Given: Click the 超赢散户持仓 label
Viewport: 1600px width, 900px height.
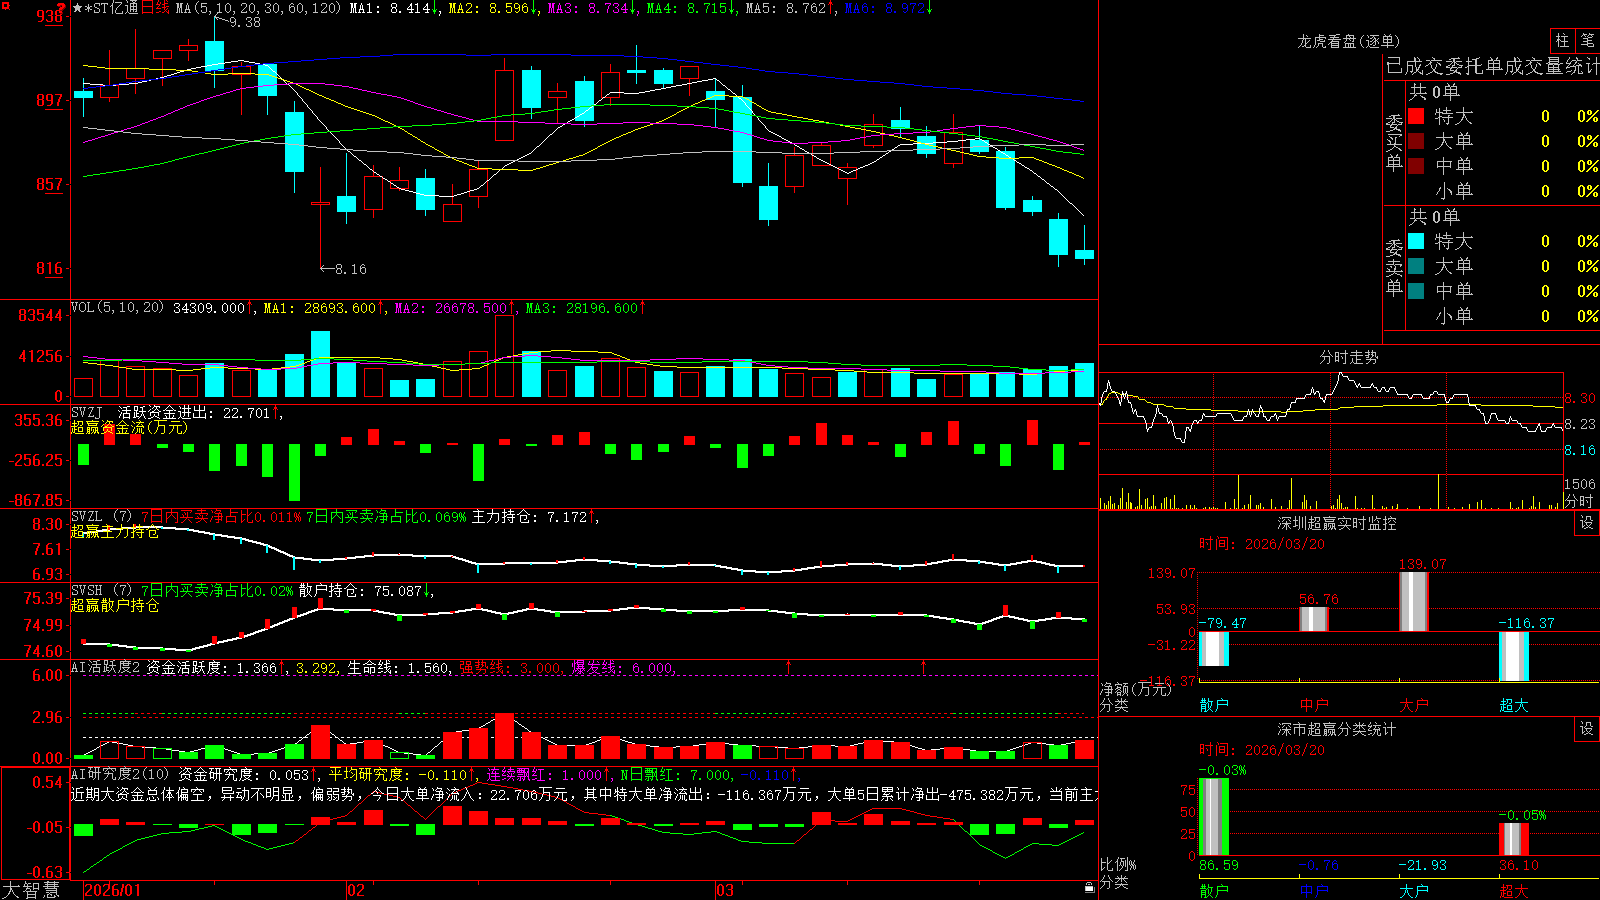Looking at the screenshot, I should pyautogui.click(x=115, y=605).
